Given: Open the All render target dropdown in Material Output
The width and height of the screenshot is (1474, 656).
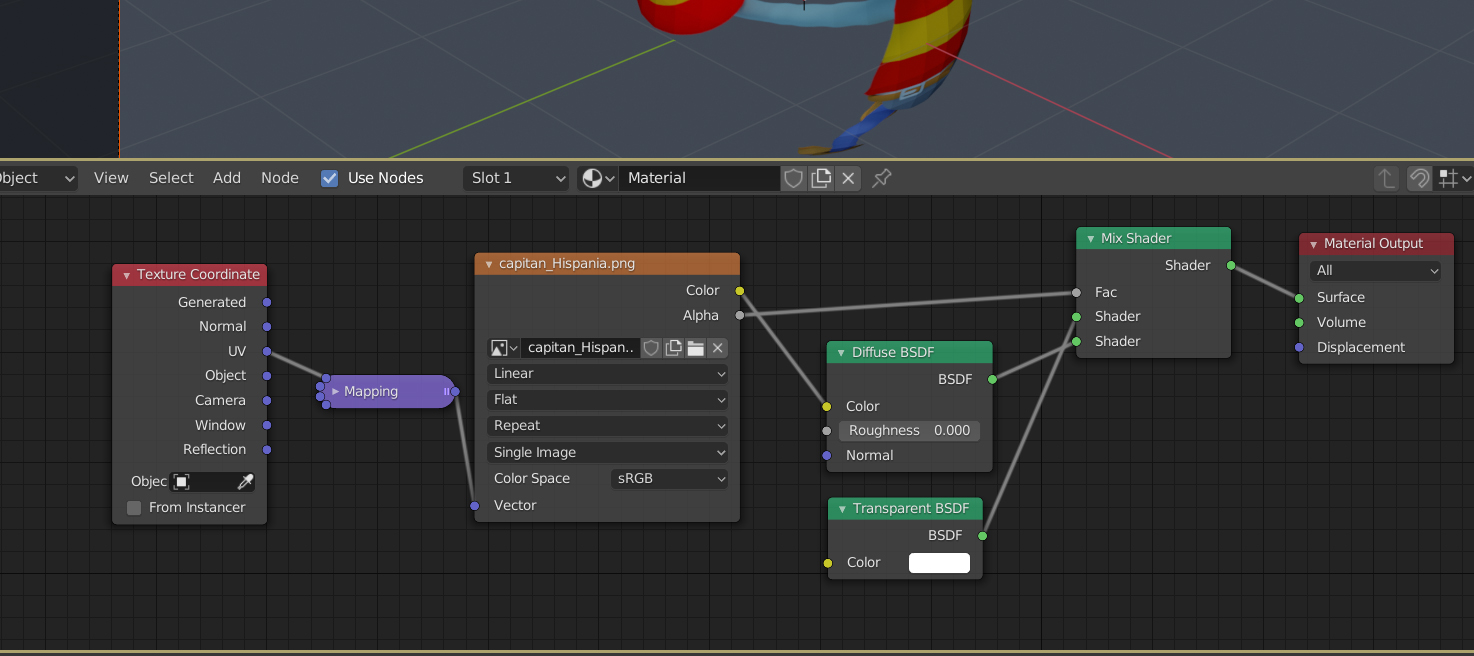Looking at the screenshot, I should [x=1376, y=271].
